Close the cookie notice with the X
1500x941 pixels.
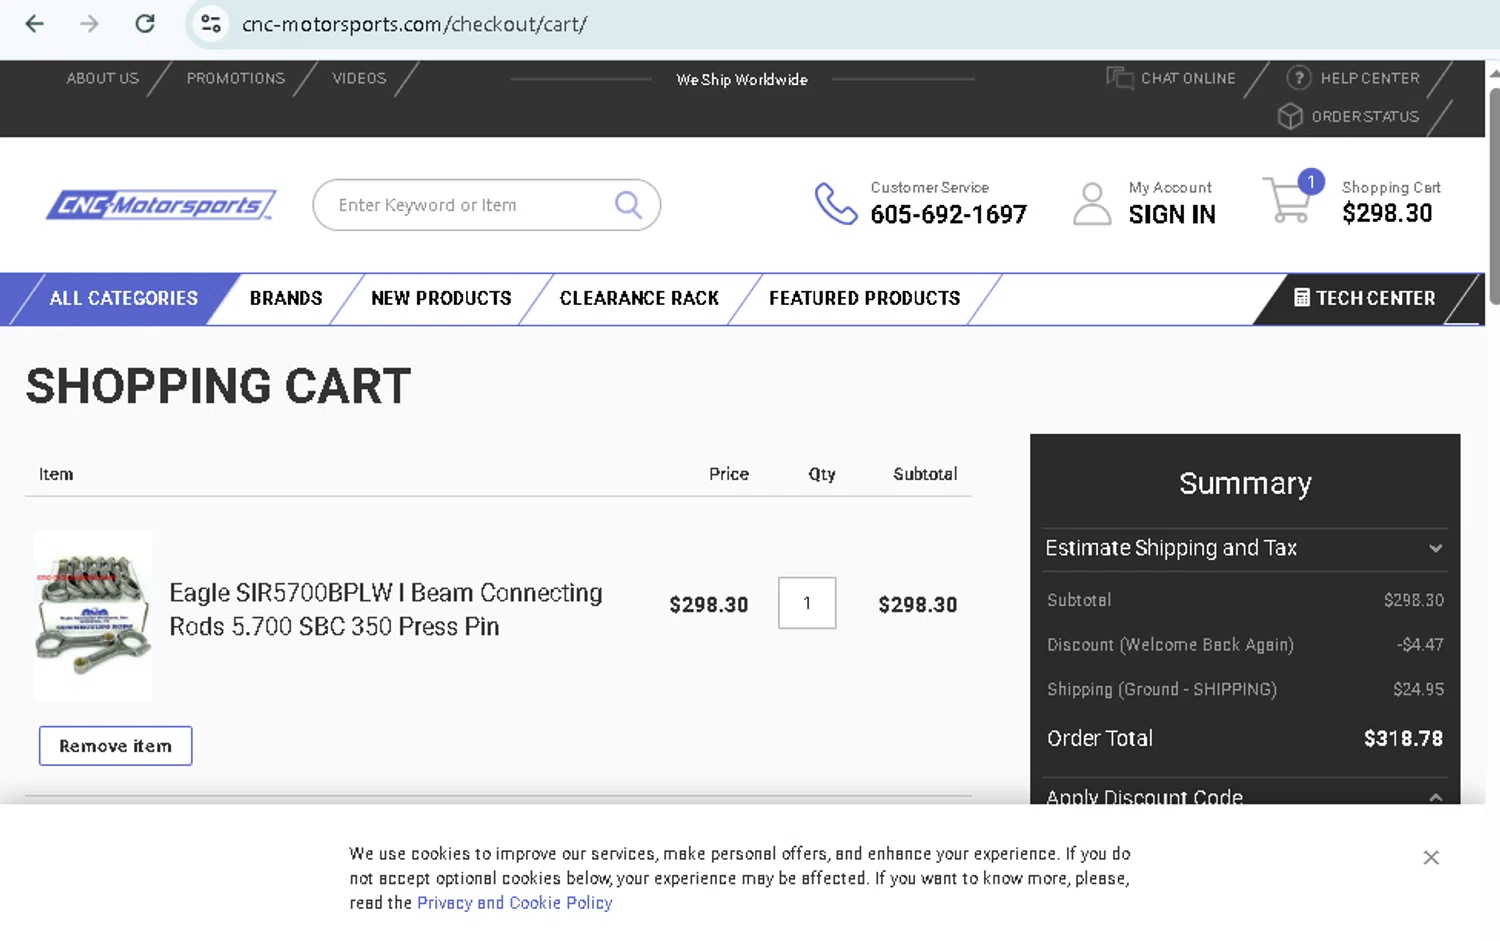(1431, 857)
